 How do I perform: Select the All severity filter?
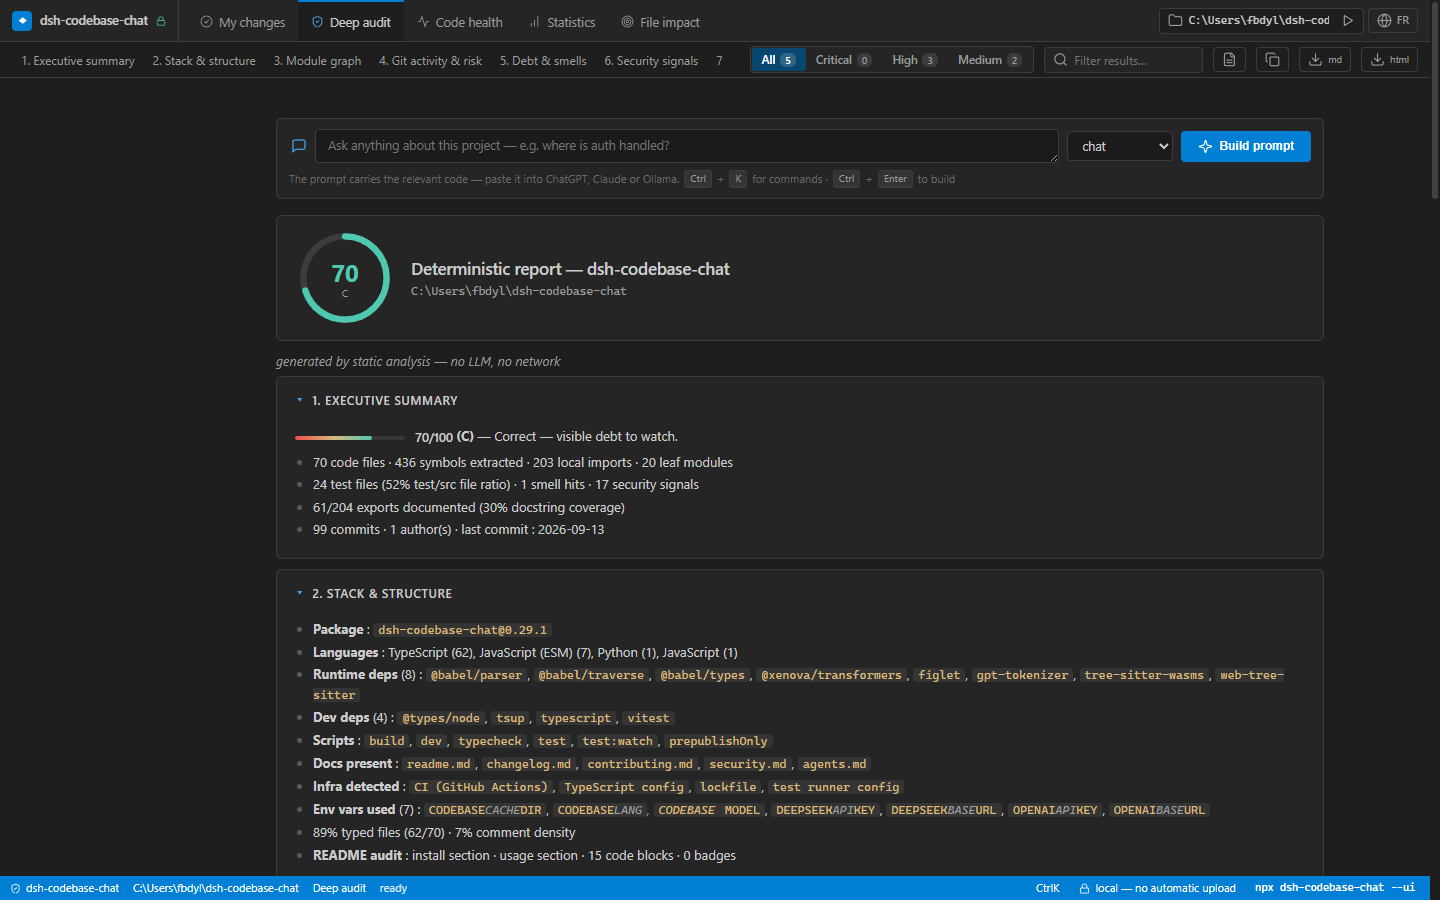(778, 60)
